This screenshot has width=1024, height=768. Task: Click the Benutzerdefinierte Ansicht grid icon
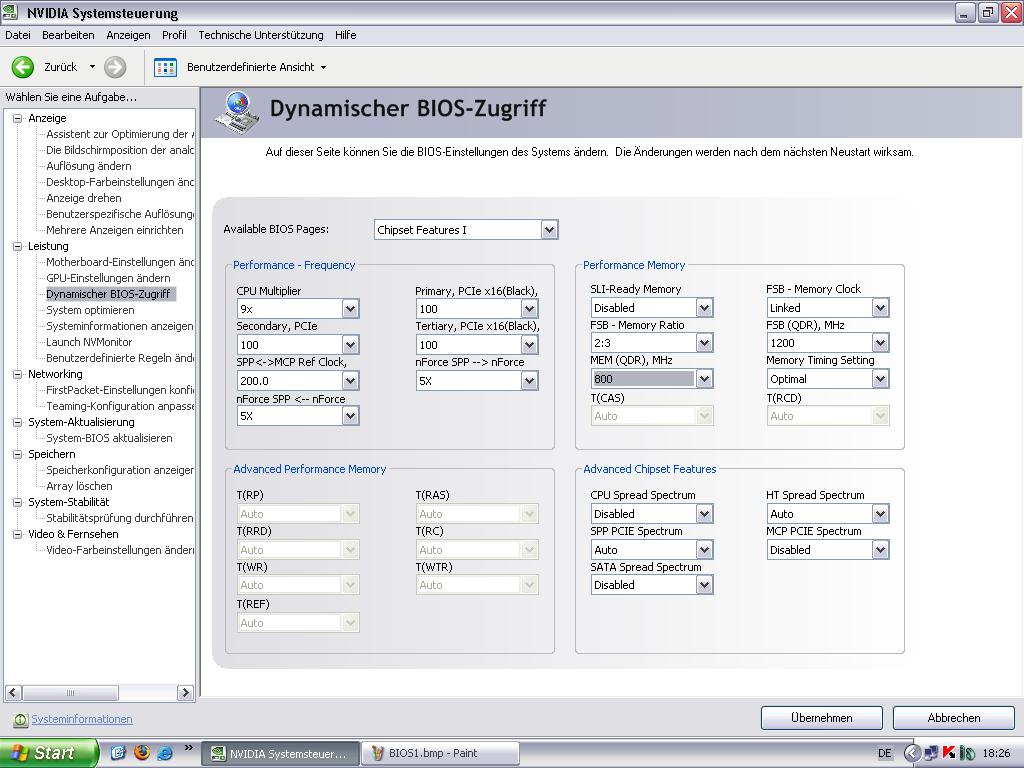165,67
